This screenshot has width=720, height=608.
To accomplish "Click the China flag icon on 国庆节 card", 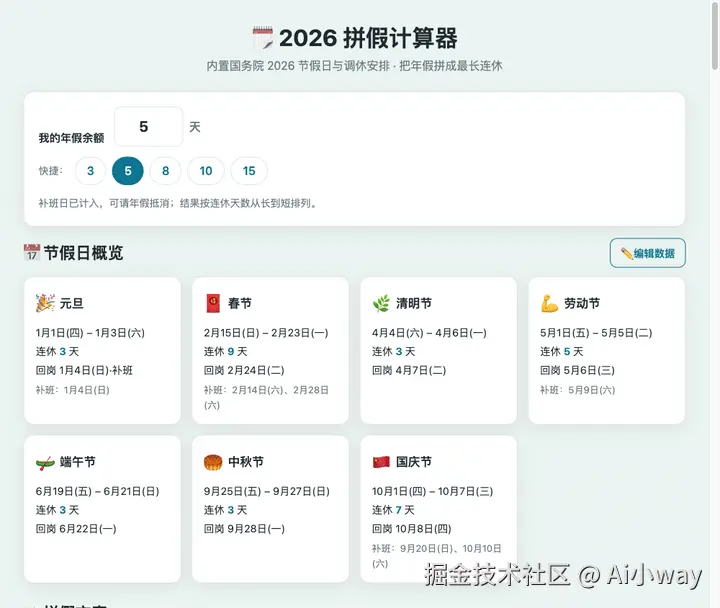I will pyautogui.click(x=381, y=462).
